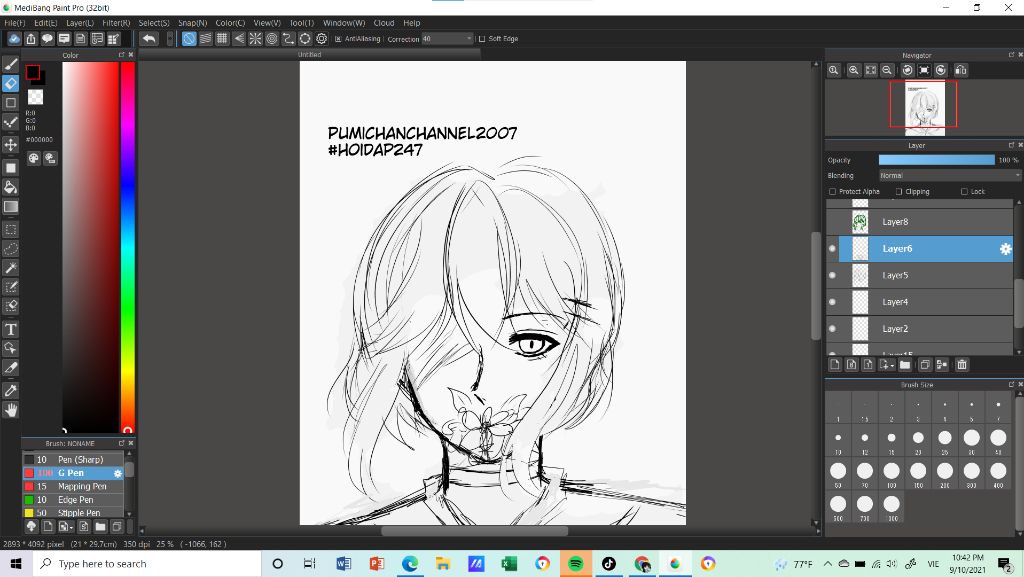The image size is (1024, 577).
Task: Click the foreground black color swatch
Action: (33, 72)
